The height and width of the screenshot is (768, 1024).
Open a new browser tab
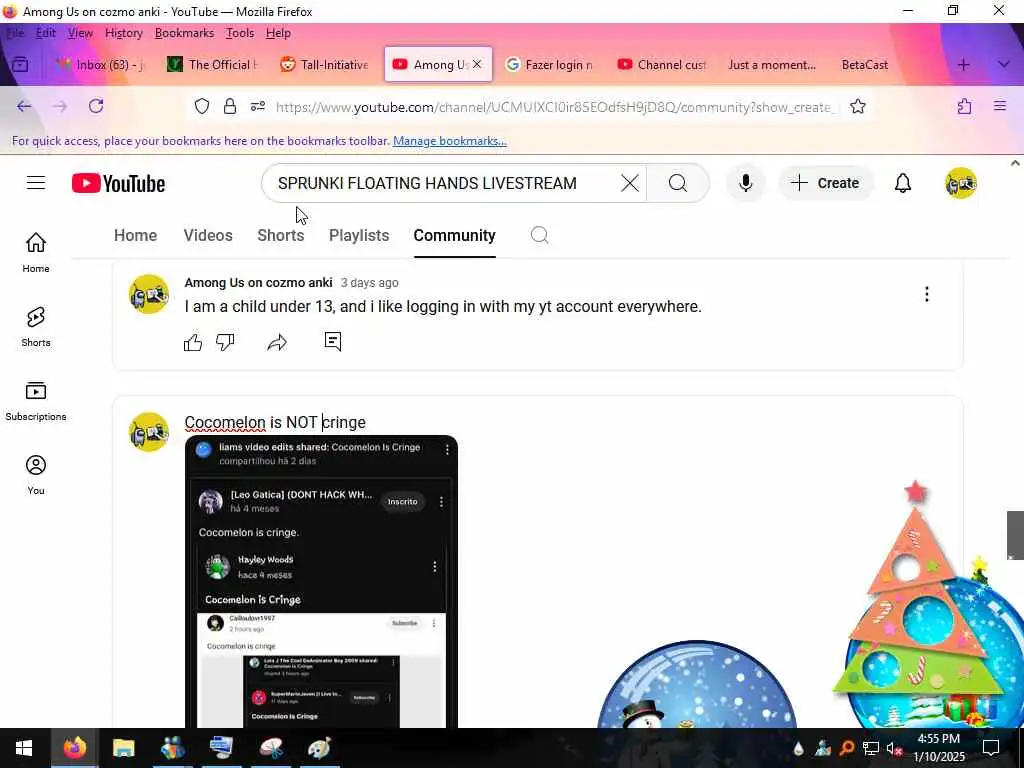click(963, 65)
